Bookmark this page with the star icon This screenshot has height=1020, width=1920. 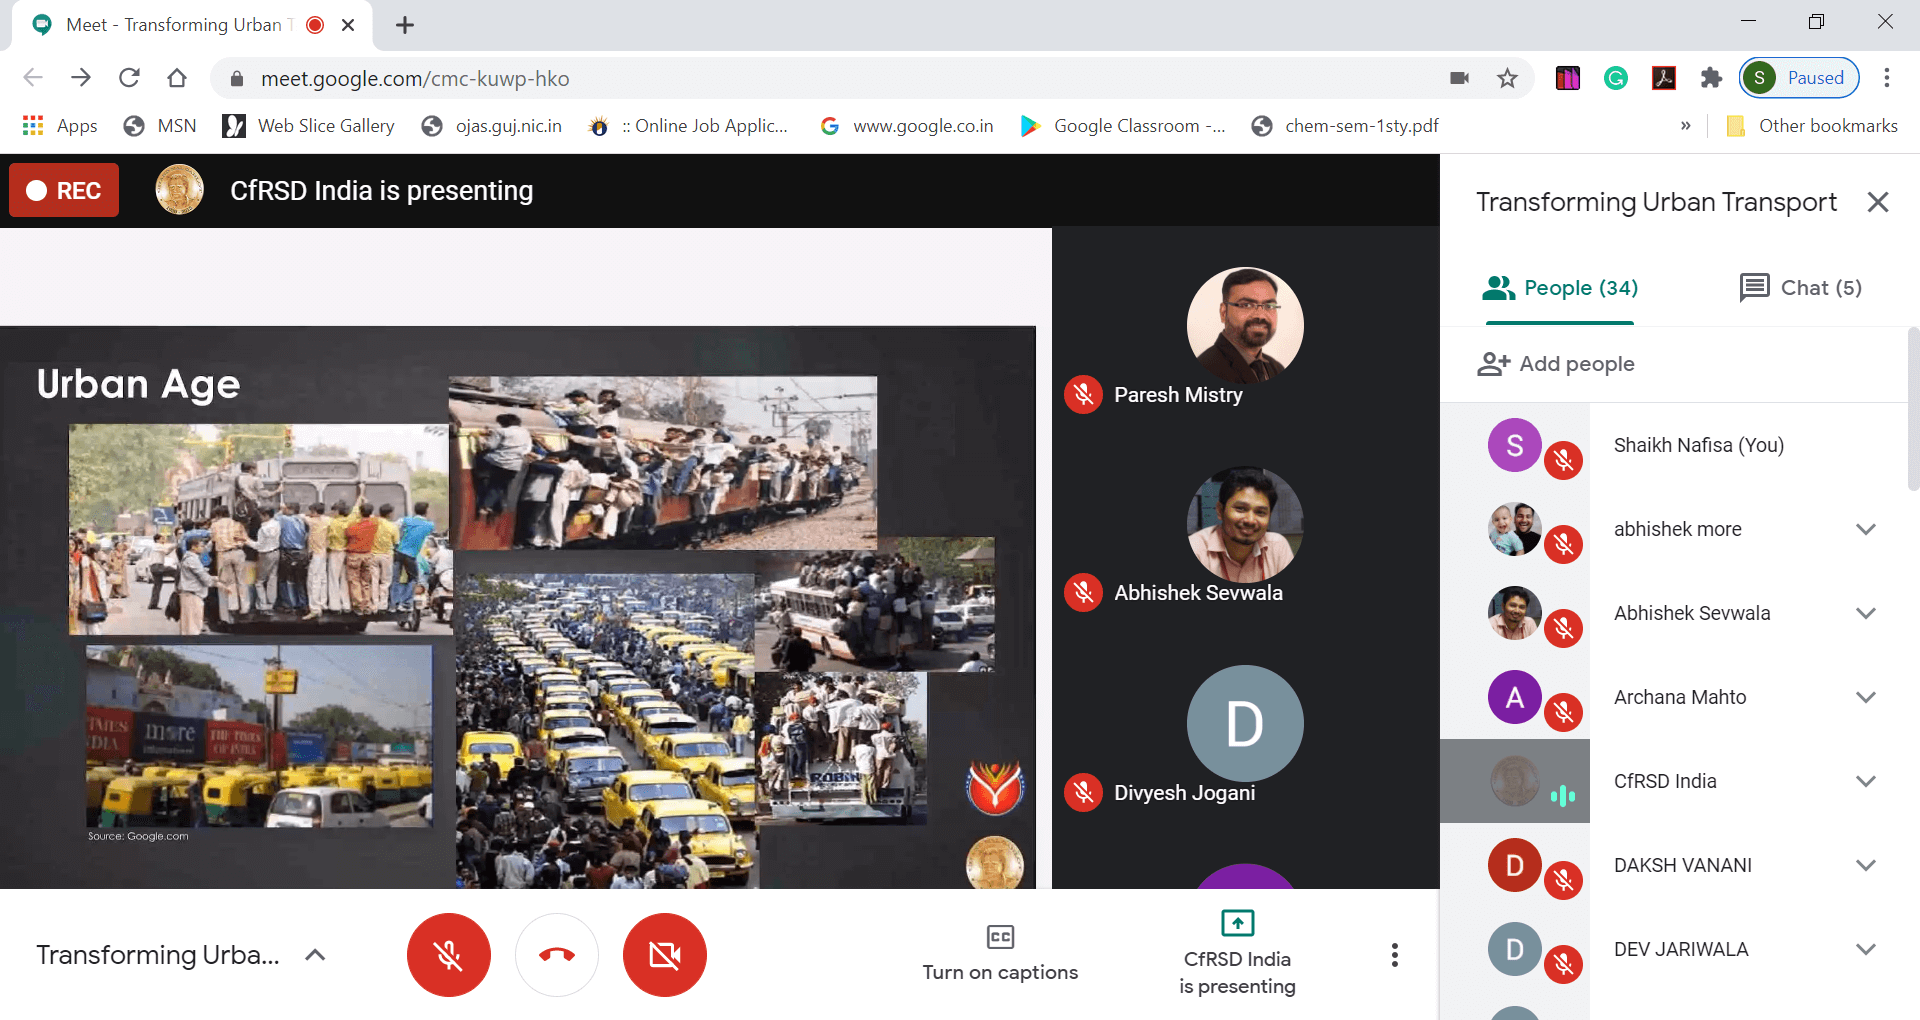[x=1507, y=78]
